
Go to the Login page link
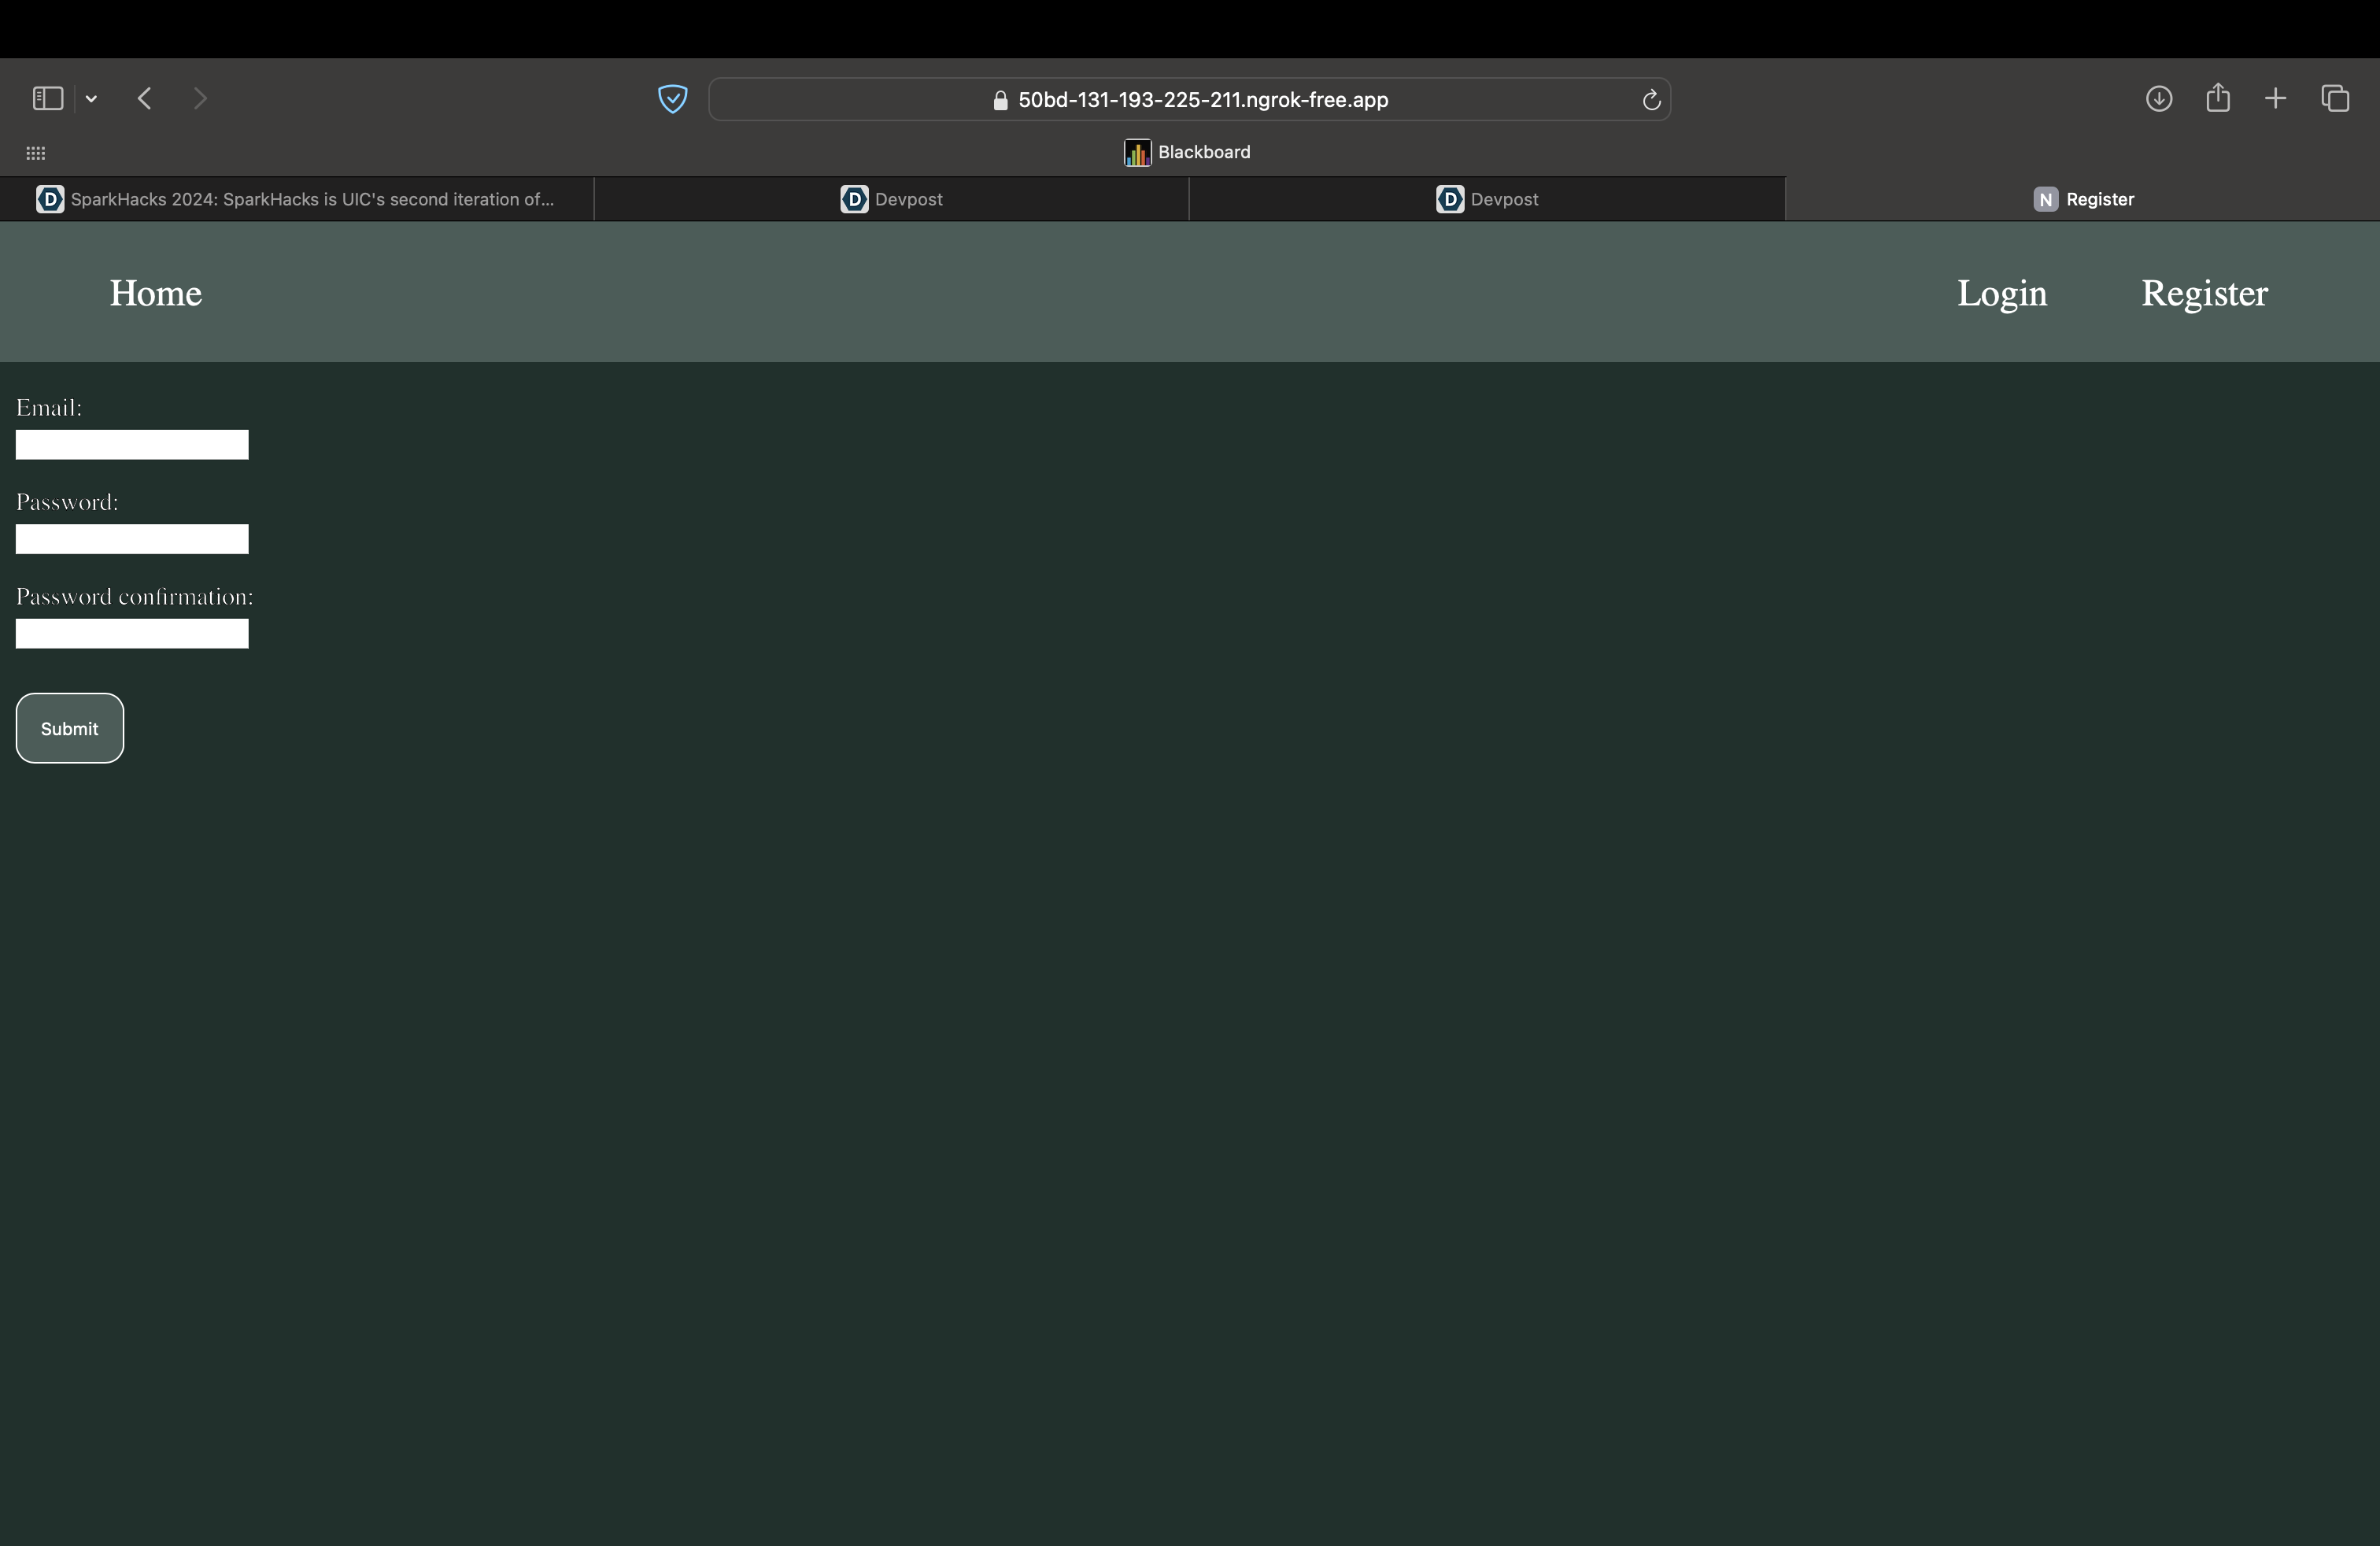tap(2001, 293)
